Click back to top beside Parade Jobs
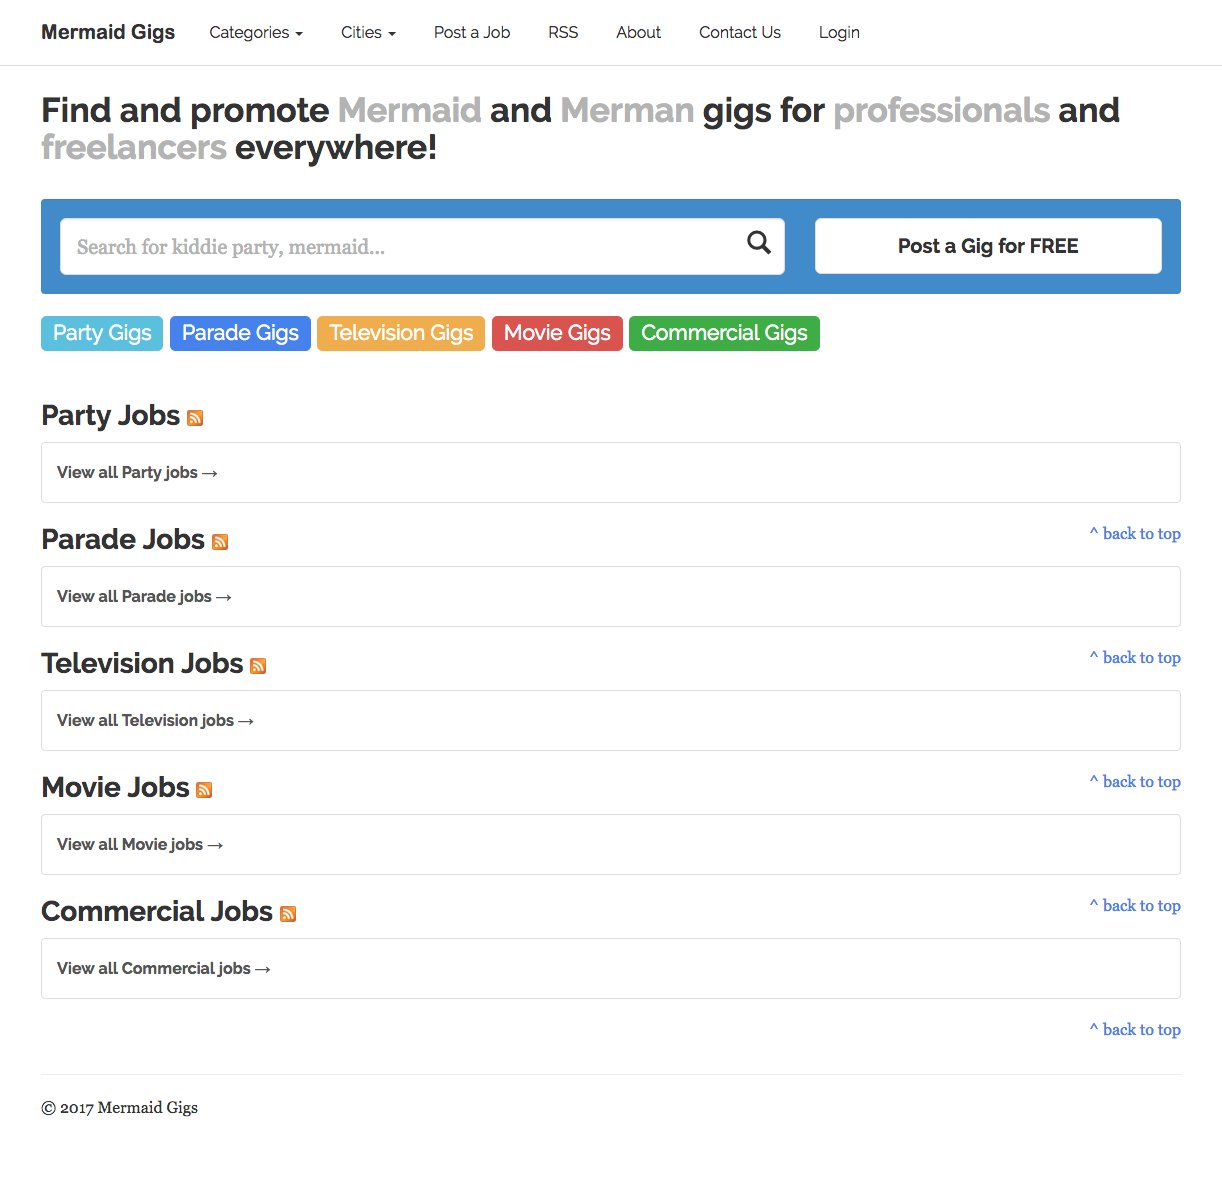 [x=1135, y=534]
